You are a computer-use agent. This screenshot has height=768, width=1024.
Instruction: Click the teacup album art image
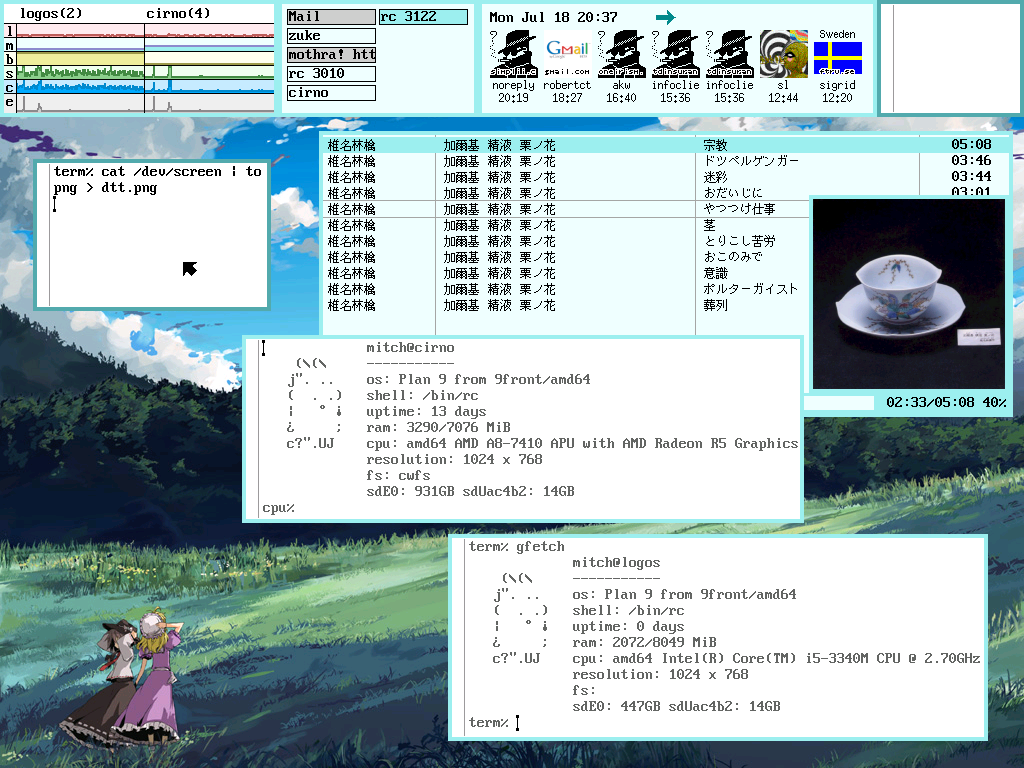(x=908, y=292)
